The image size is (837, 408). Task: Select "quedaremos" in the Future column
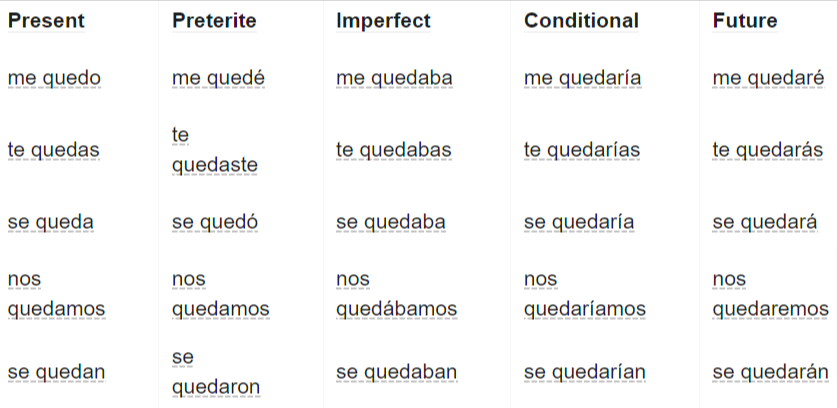tap(770, 309)
